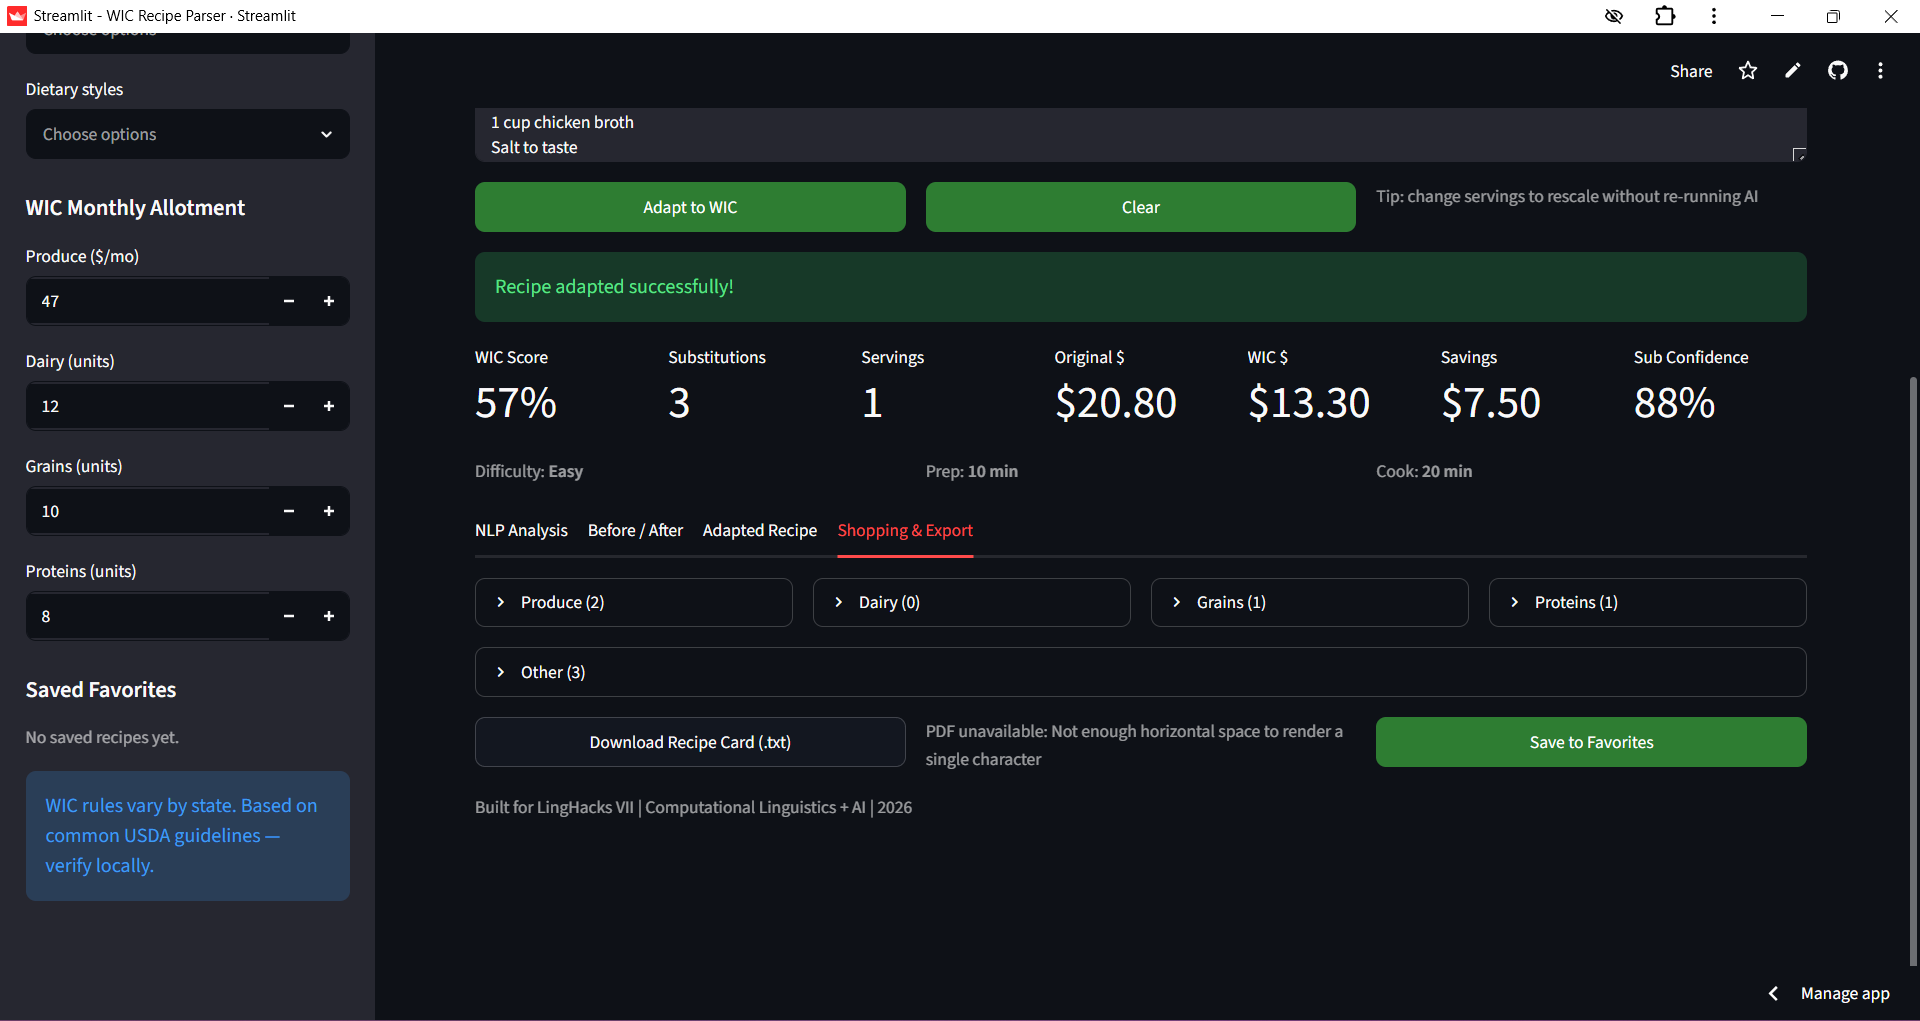Click the 'WIC Monthly Allotment' heading

(135, 208)
